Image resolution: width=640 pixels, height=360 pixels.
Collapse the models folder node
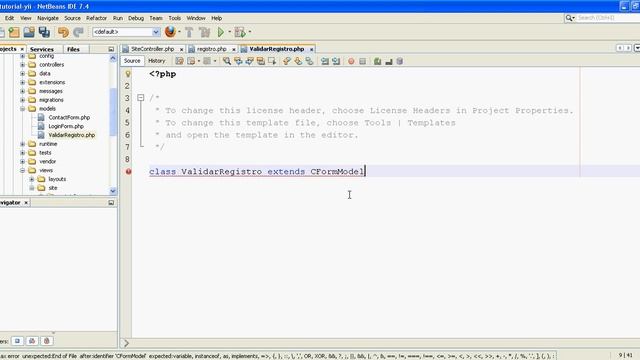click(x=22, y=109)
